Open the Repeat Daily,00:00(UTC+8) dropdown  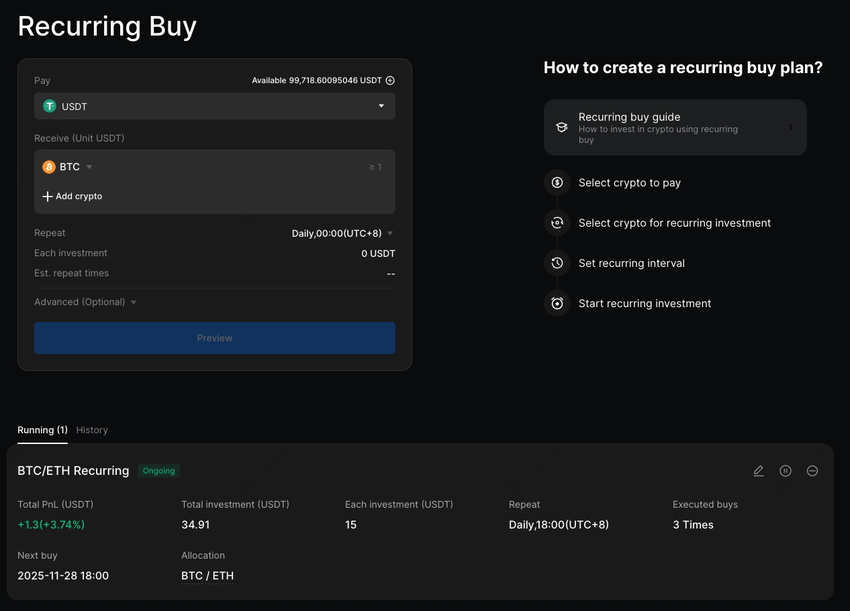[342, 233]
